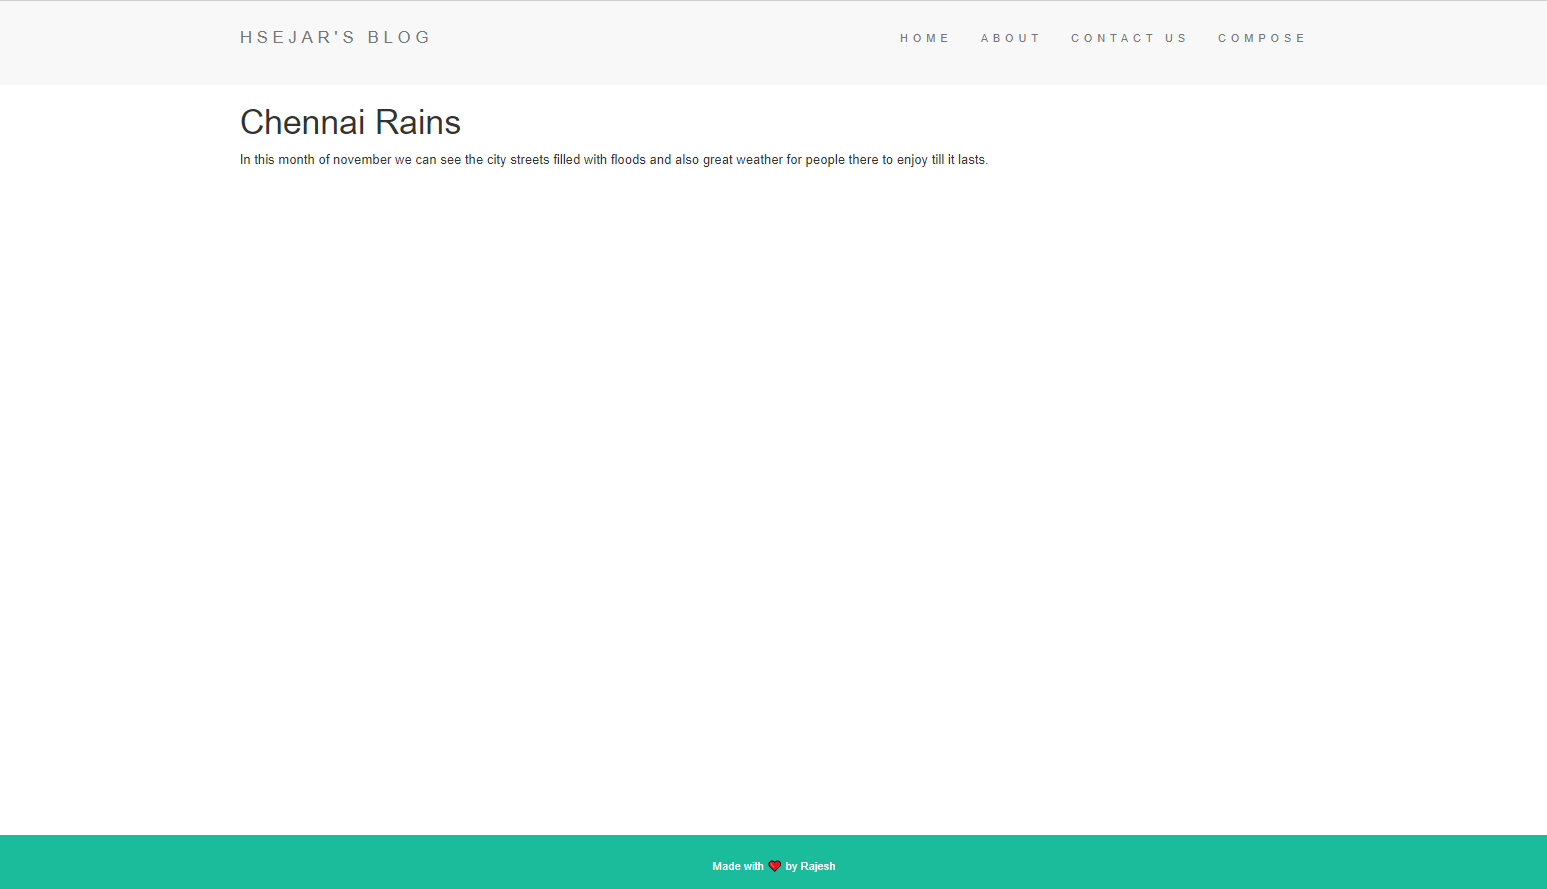The height and width of the screenshot is (889, 1547).
Task: Go to the Home page
Action: click(x=924, y=38)
